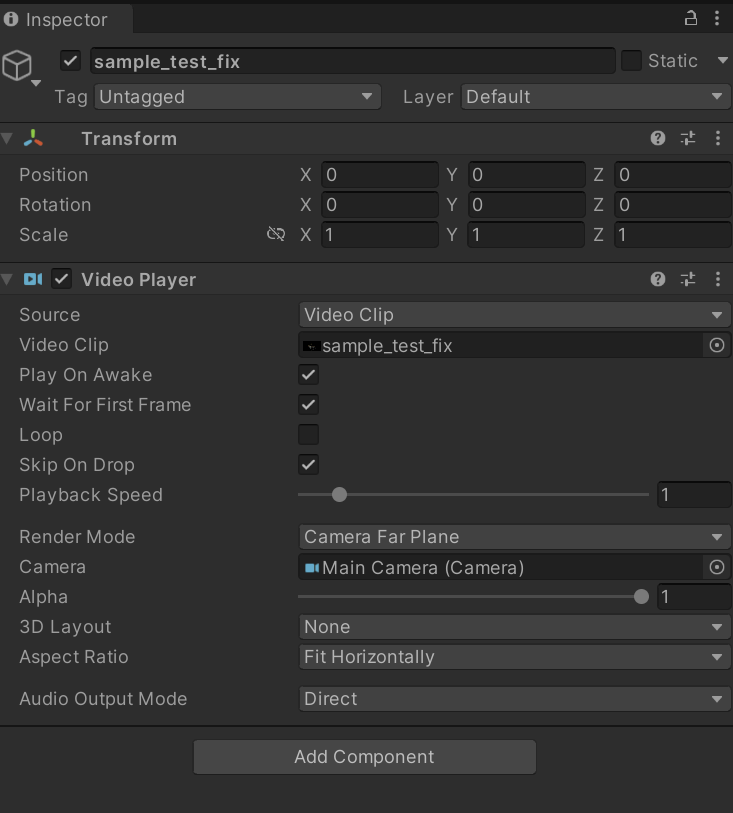Open the Tag dropdown showing Untagged

(237, 97)
